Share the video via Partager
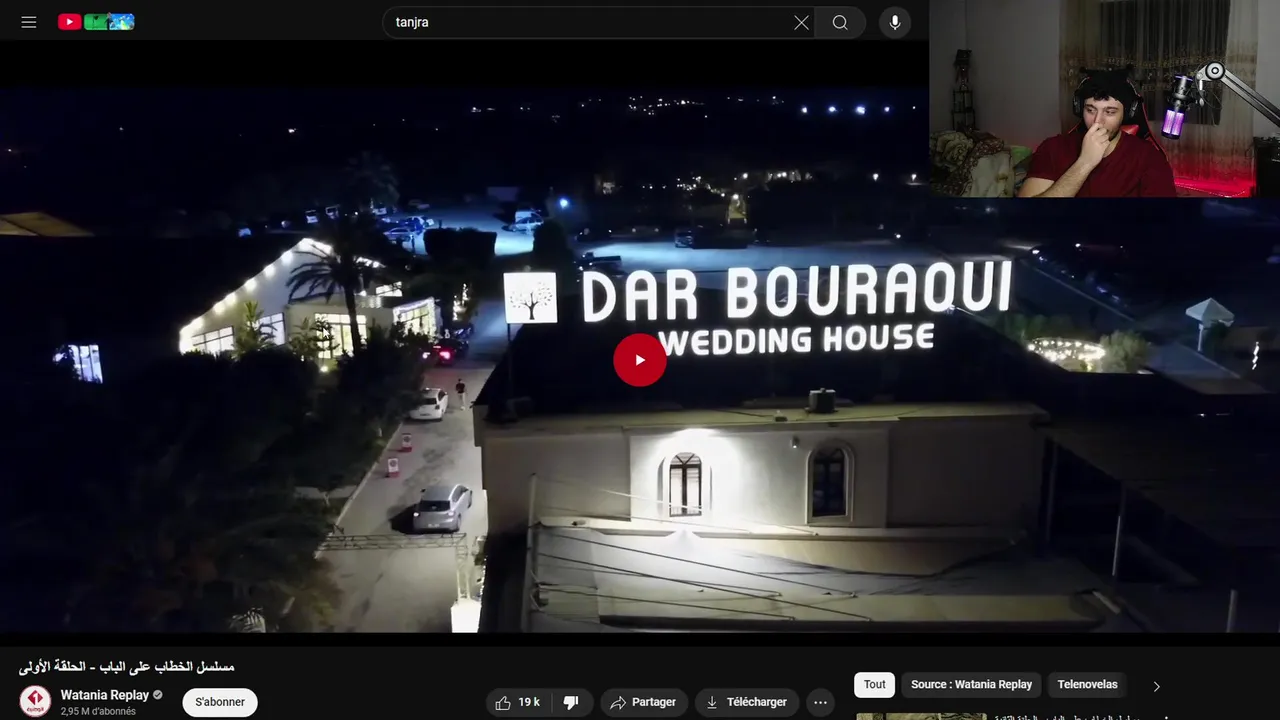This screenshot has height=720, width=1280. [644, 702]
